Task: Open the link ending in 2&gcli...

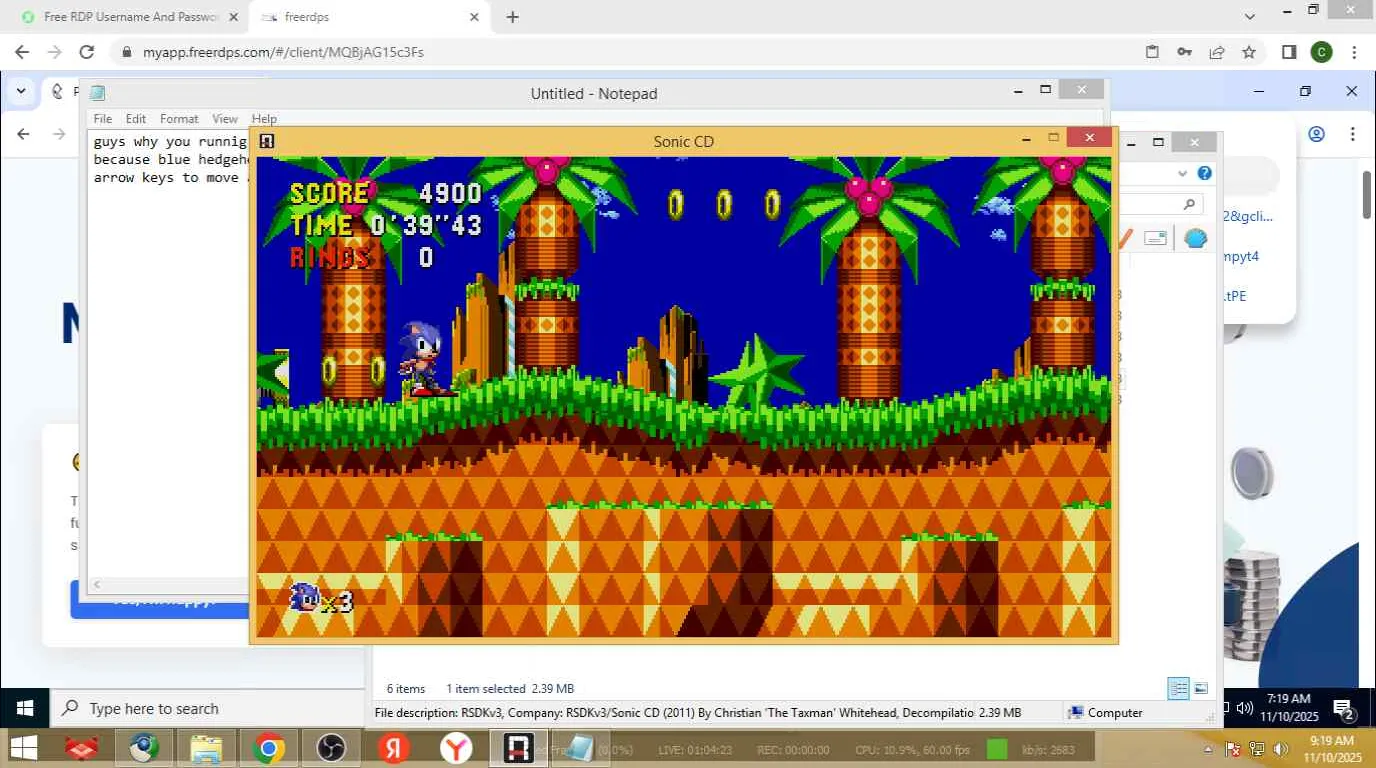Action: (1247, 216)
